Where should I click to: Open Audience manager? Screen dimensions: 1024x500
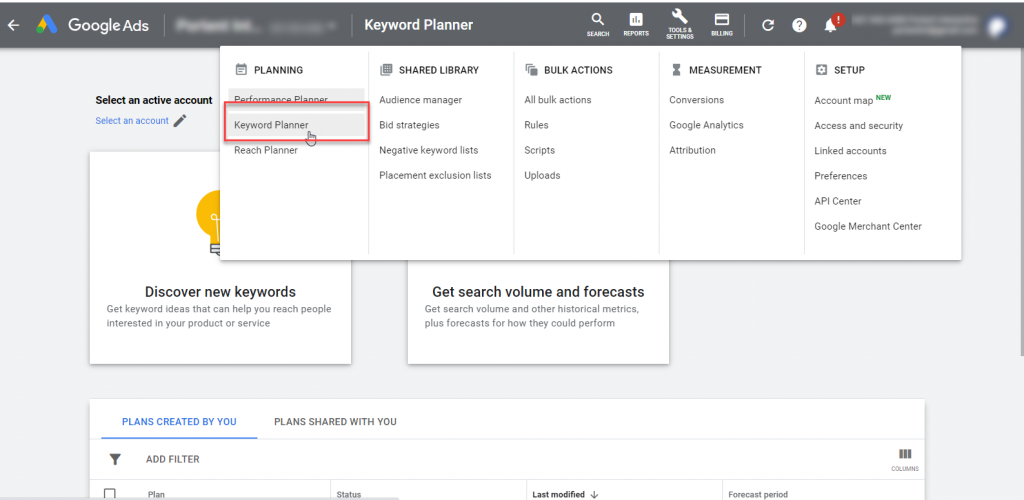tap(421, 100)
